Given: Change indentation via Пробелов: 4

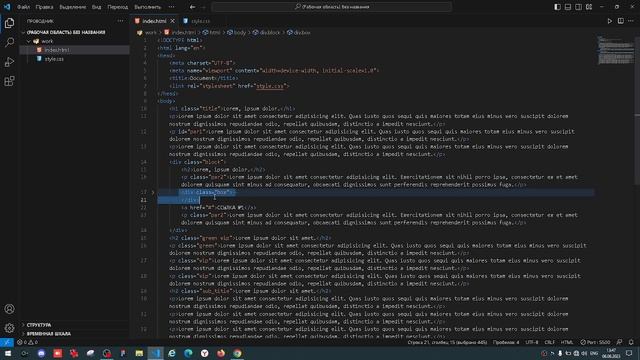Looking at the screenshot, I should pos(506,342).
